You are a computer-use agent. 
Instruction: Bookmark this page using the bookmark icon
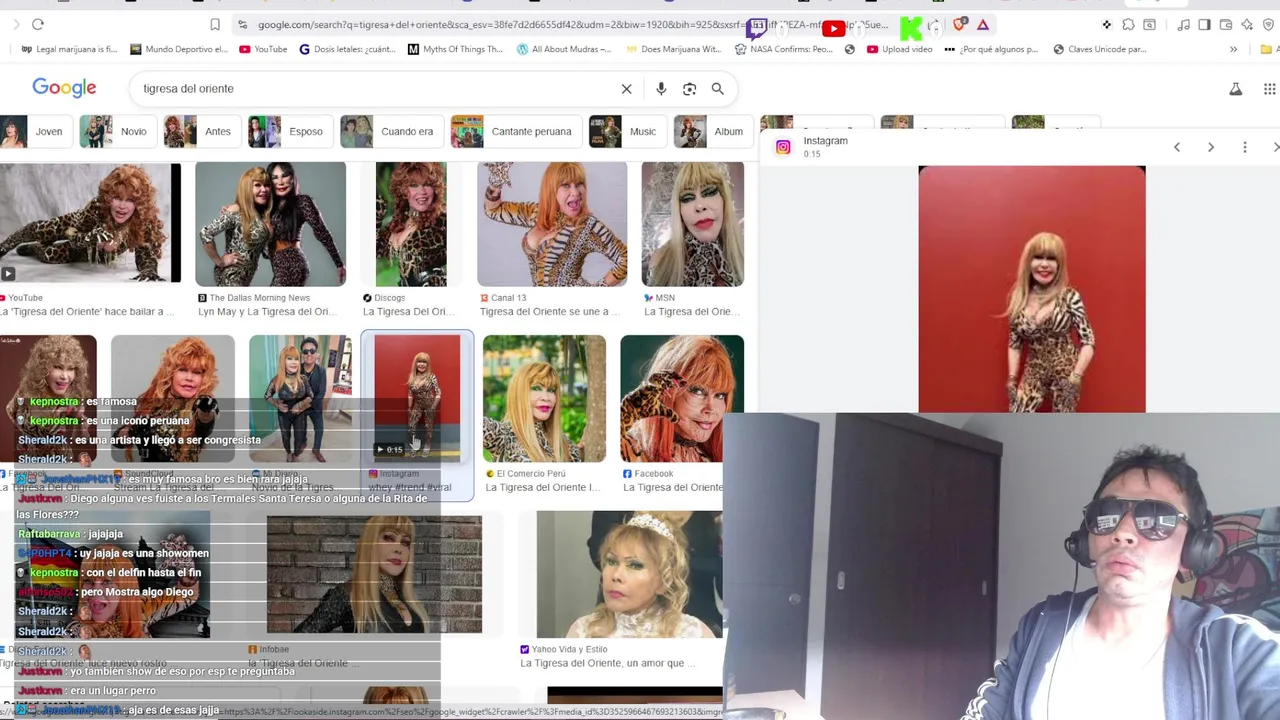click(x=215, y=24)
